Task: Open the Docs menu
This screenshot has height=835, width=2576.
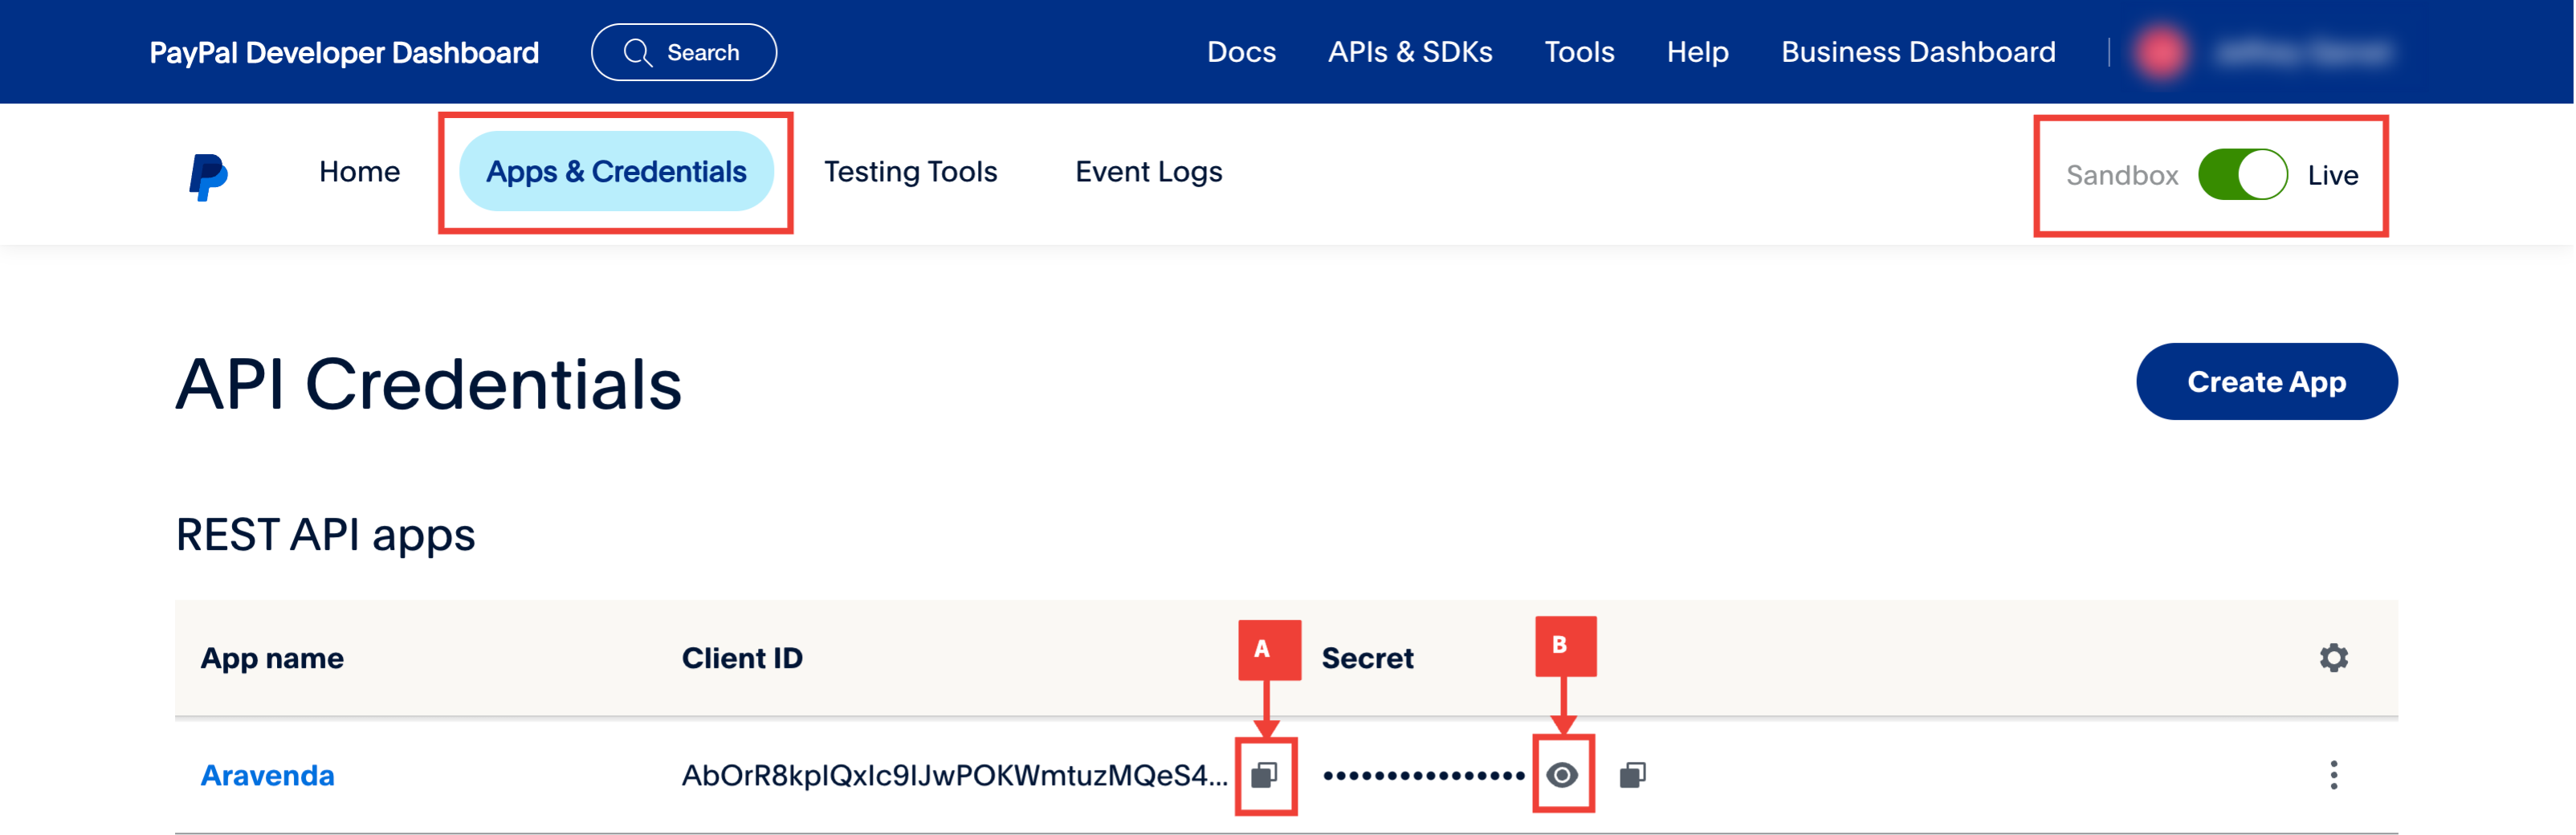Action: point(1241,52)
